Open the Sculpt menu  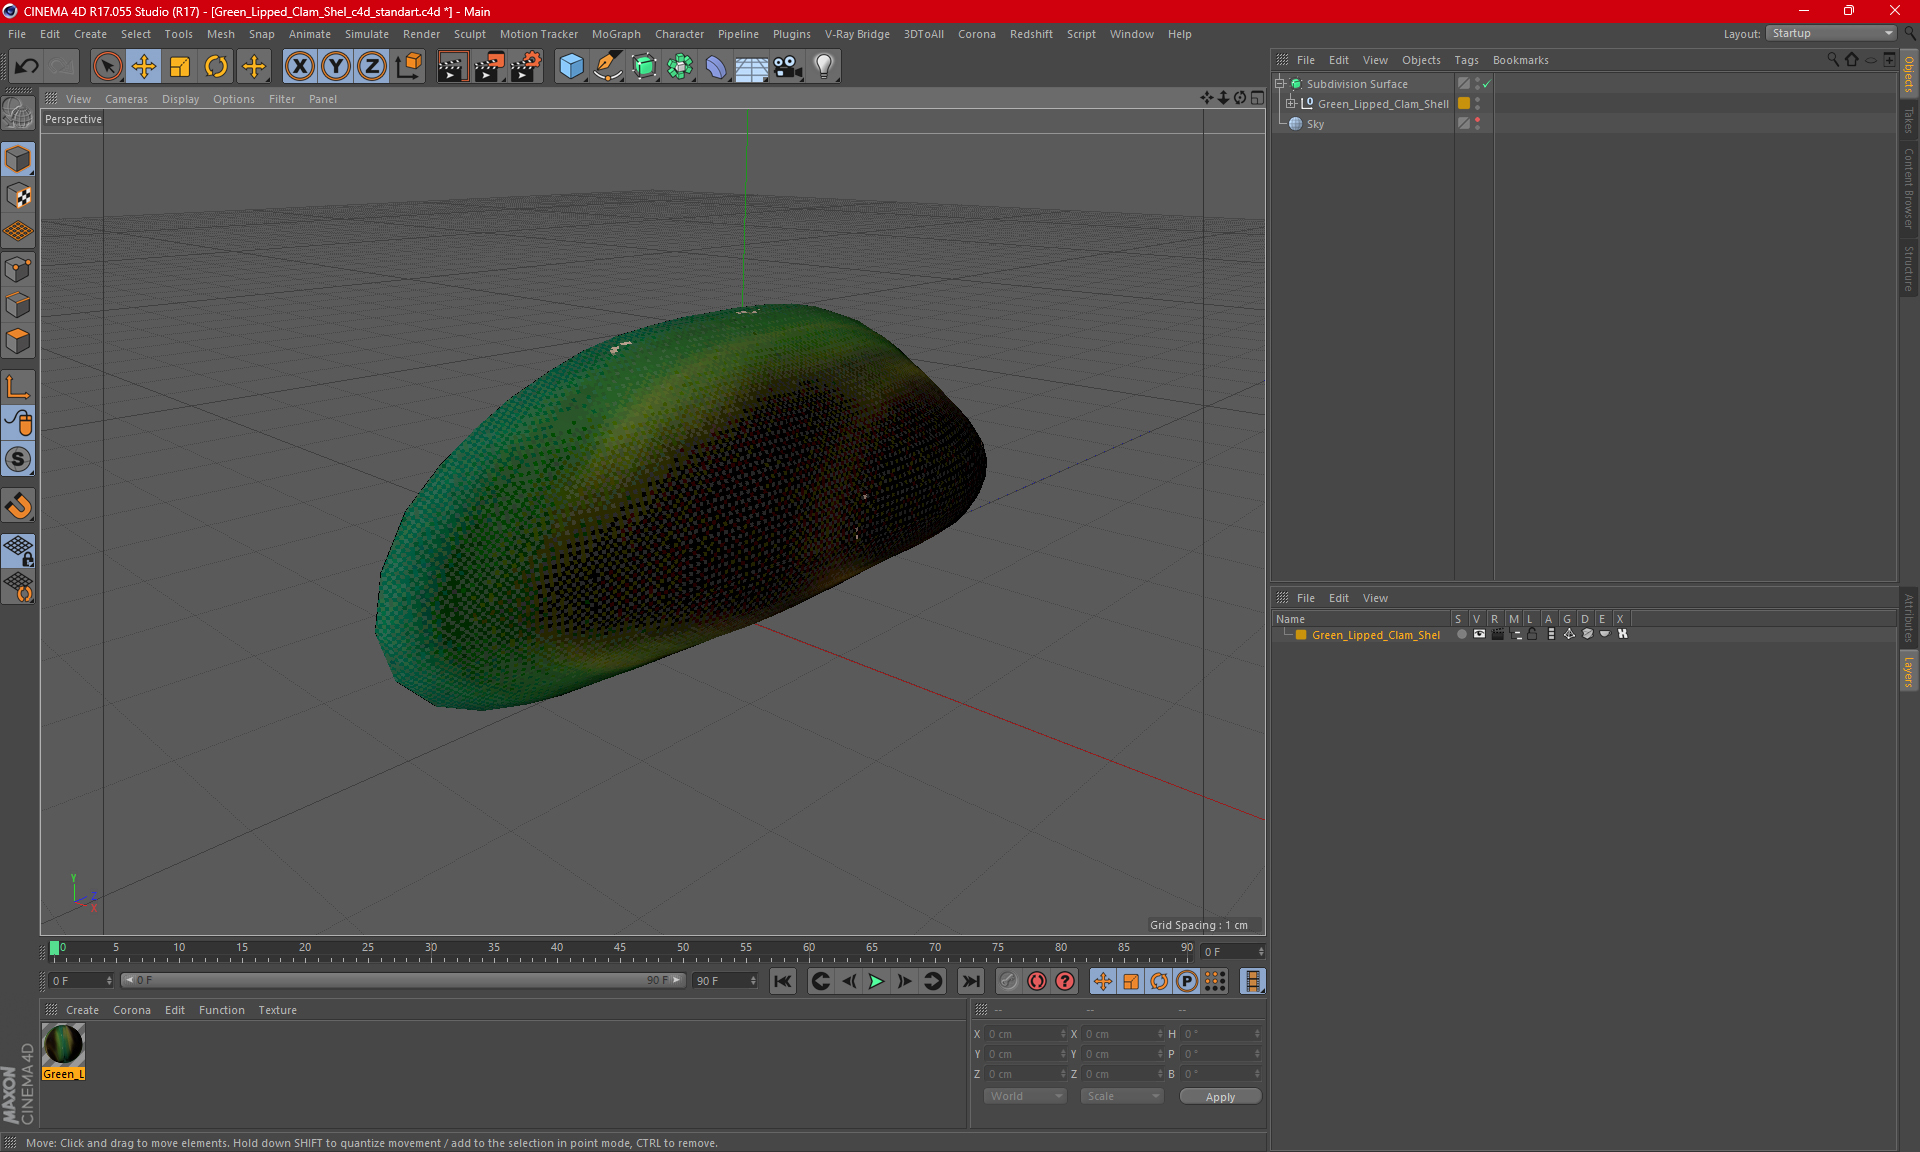point(469,34)
